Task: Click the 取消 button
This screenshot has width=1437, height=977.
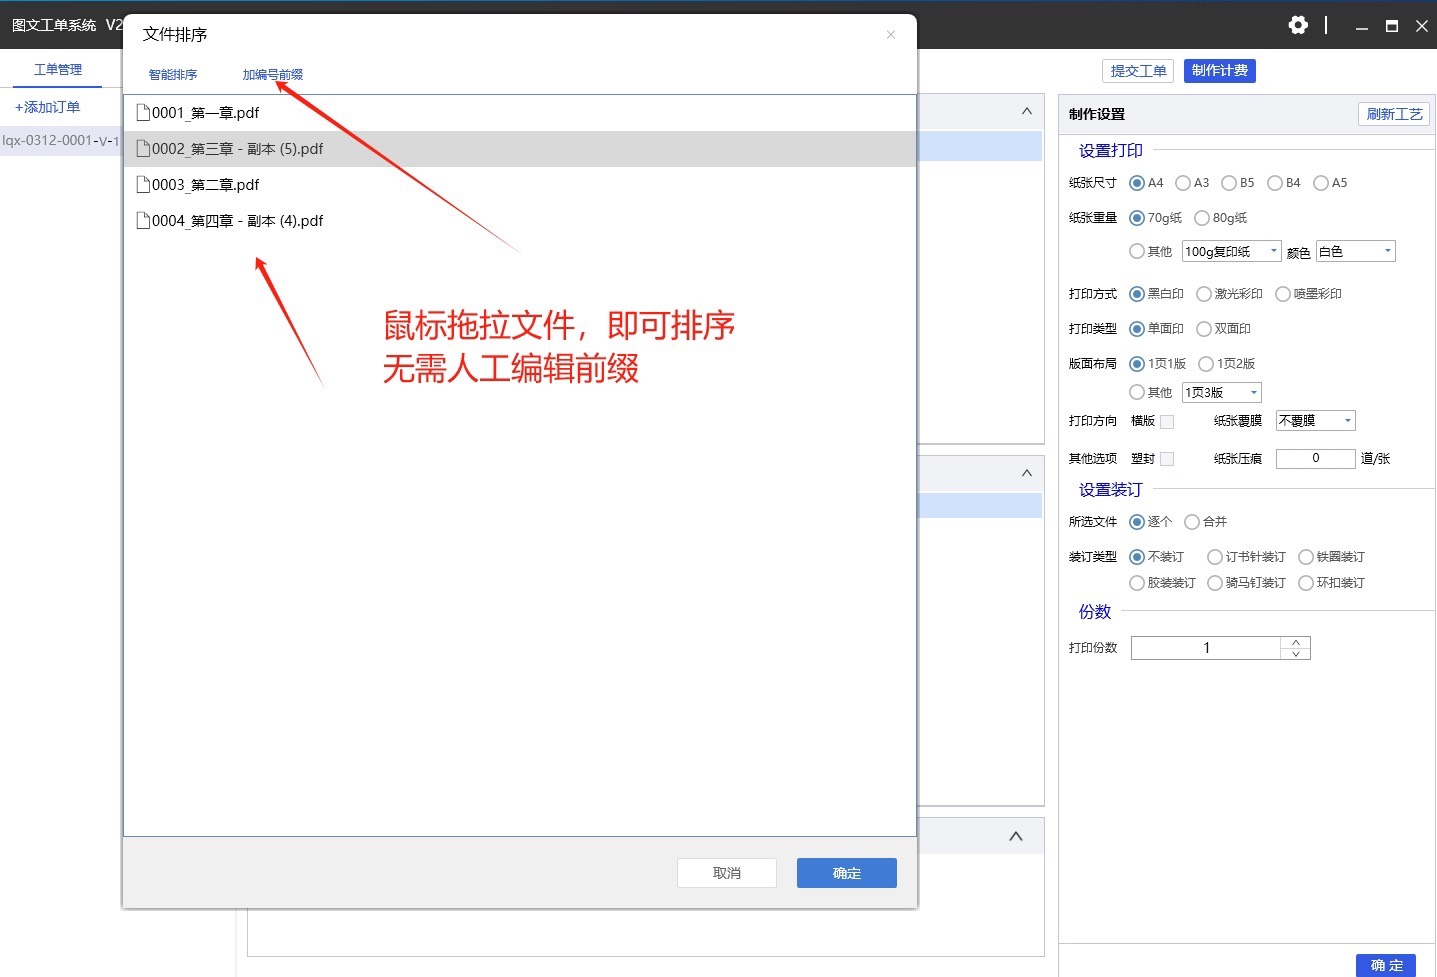Action: click(x=727, y=873)
